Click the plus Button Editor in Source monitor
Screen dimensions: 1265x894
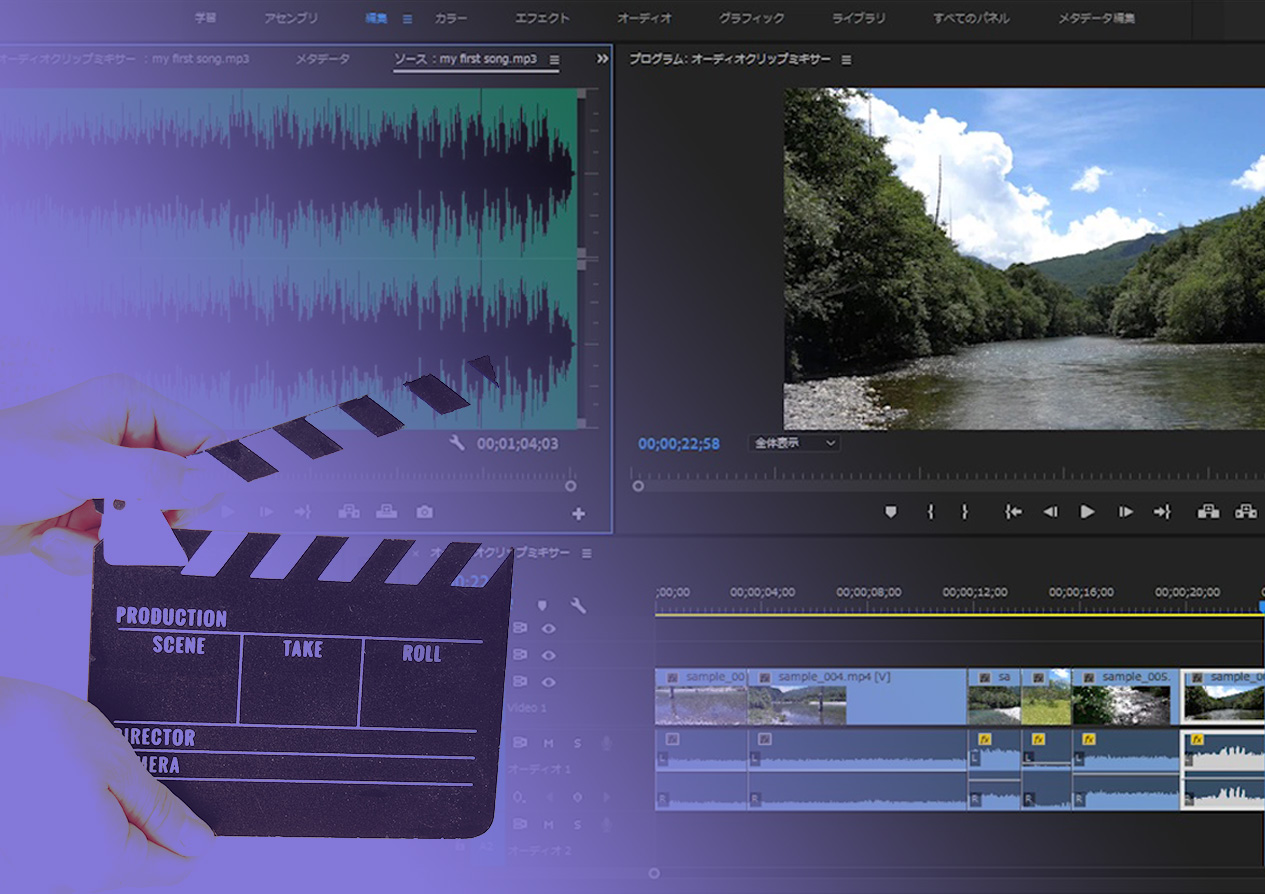(578, 514)
